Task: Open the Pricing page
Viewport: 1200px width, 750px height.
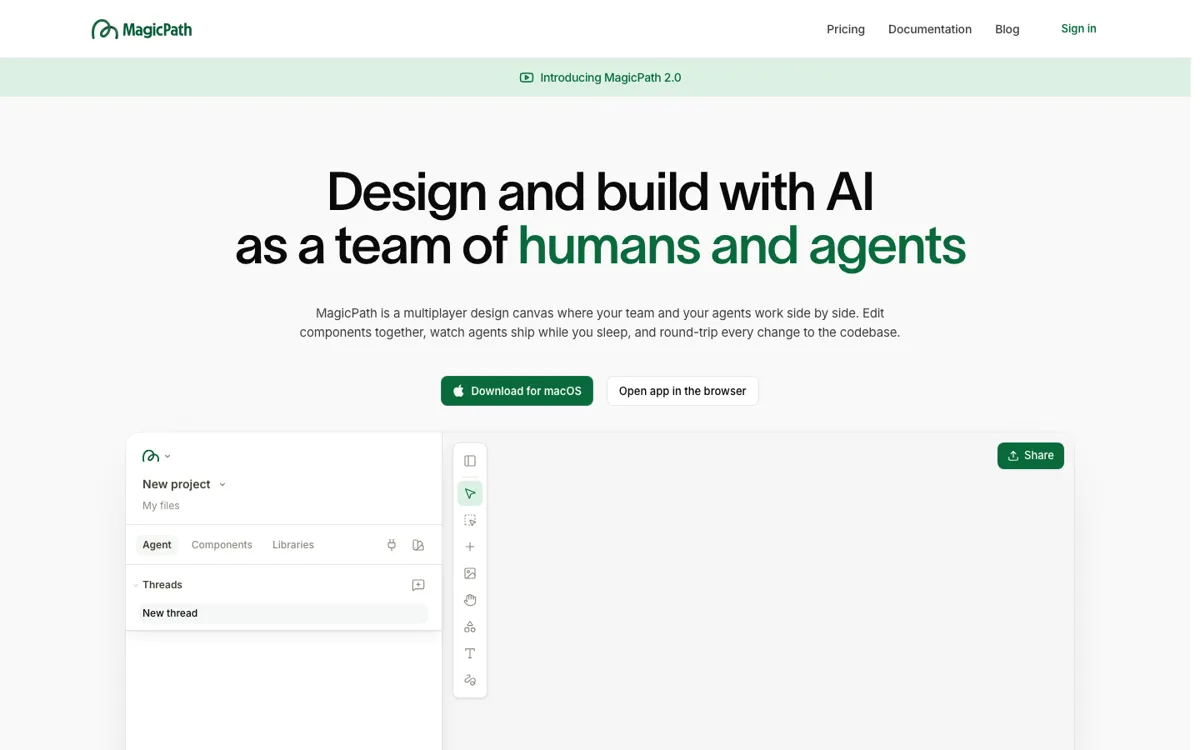Action: [x=846, y=29]
